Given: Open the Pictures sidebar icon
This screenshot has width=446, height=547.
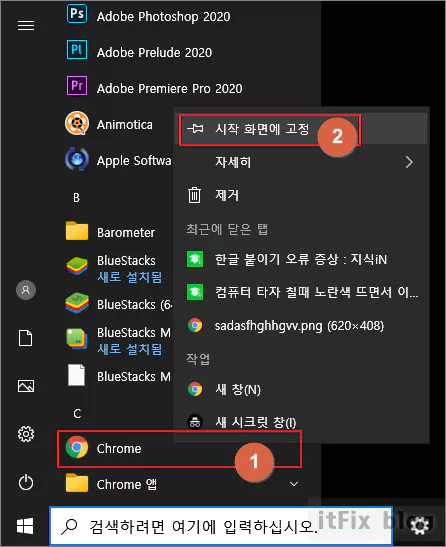Looking at the screenshot, I should [26, 386].
